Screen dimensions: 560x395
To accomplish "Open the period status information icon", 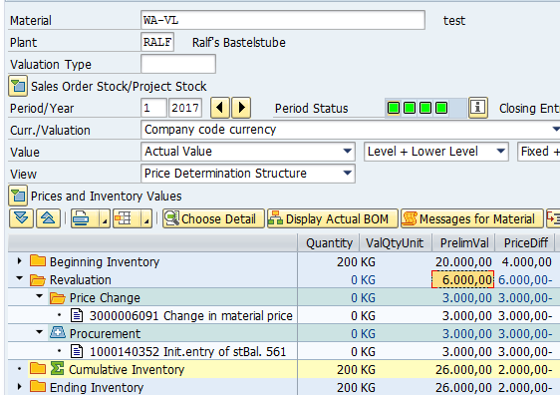I will point(478,108).
